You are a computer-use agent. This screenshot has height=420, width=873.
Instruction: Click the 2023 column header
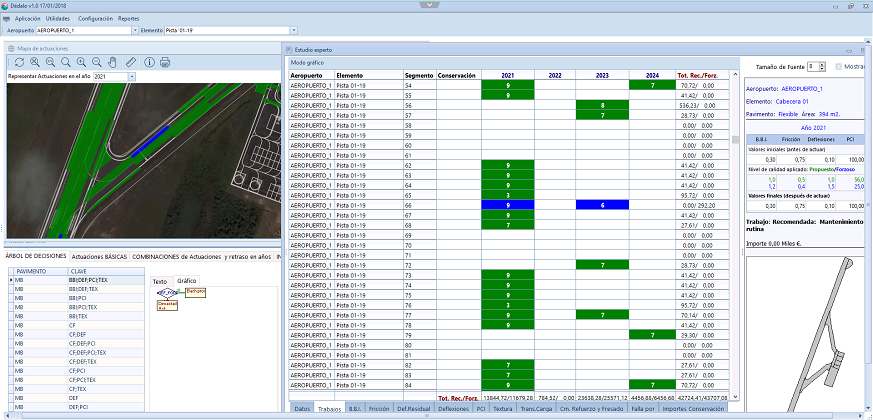point(602,75)
